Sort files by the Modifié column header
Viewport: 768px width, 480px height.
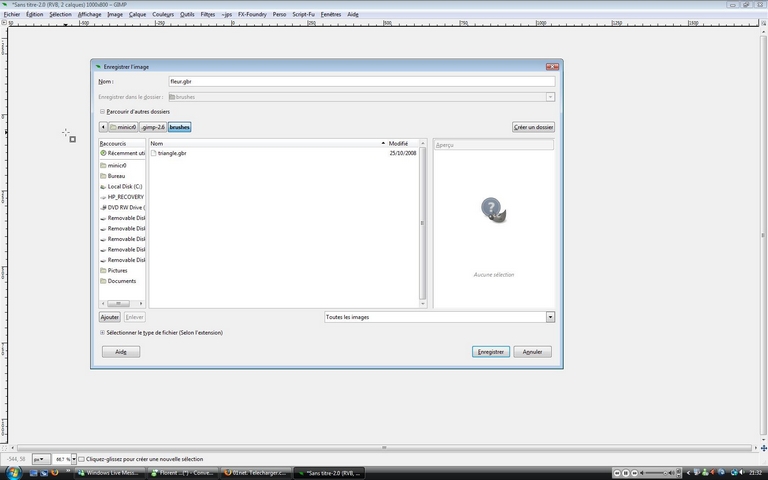point(403,144)
